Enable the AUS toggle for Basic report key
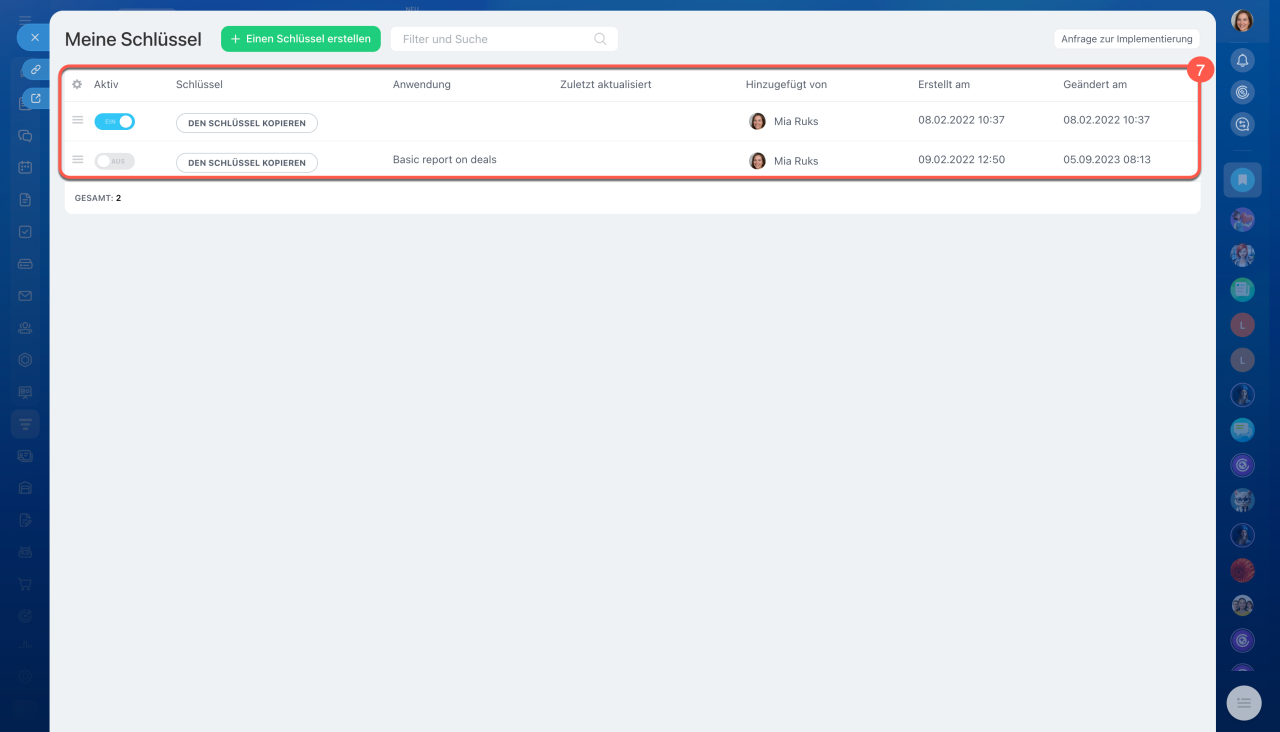This screenshot has height=732, width=1280. 114,161
